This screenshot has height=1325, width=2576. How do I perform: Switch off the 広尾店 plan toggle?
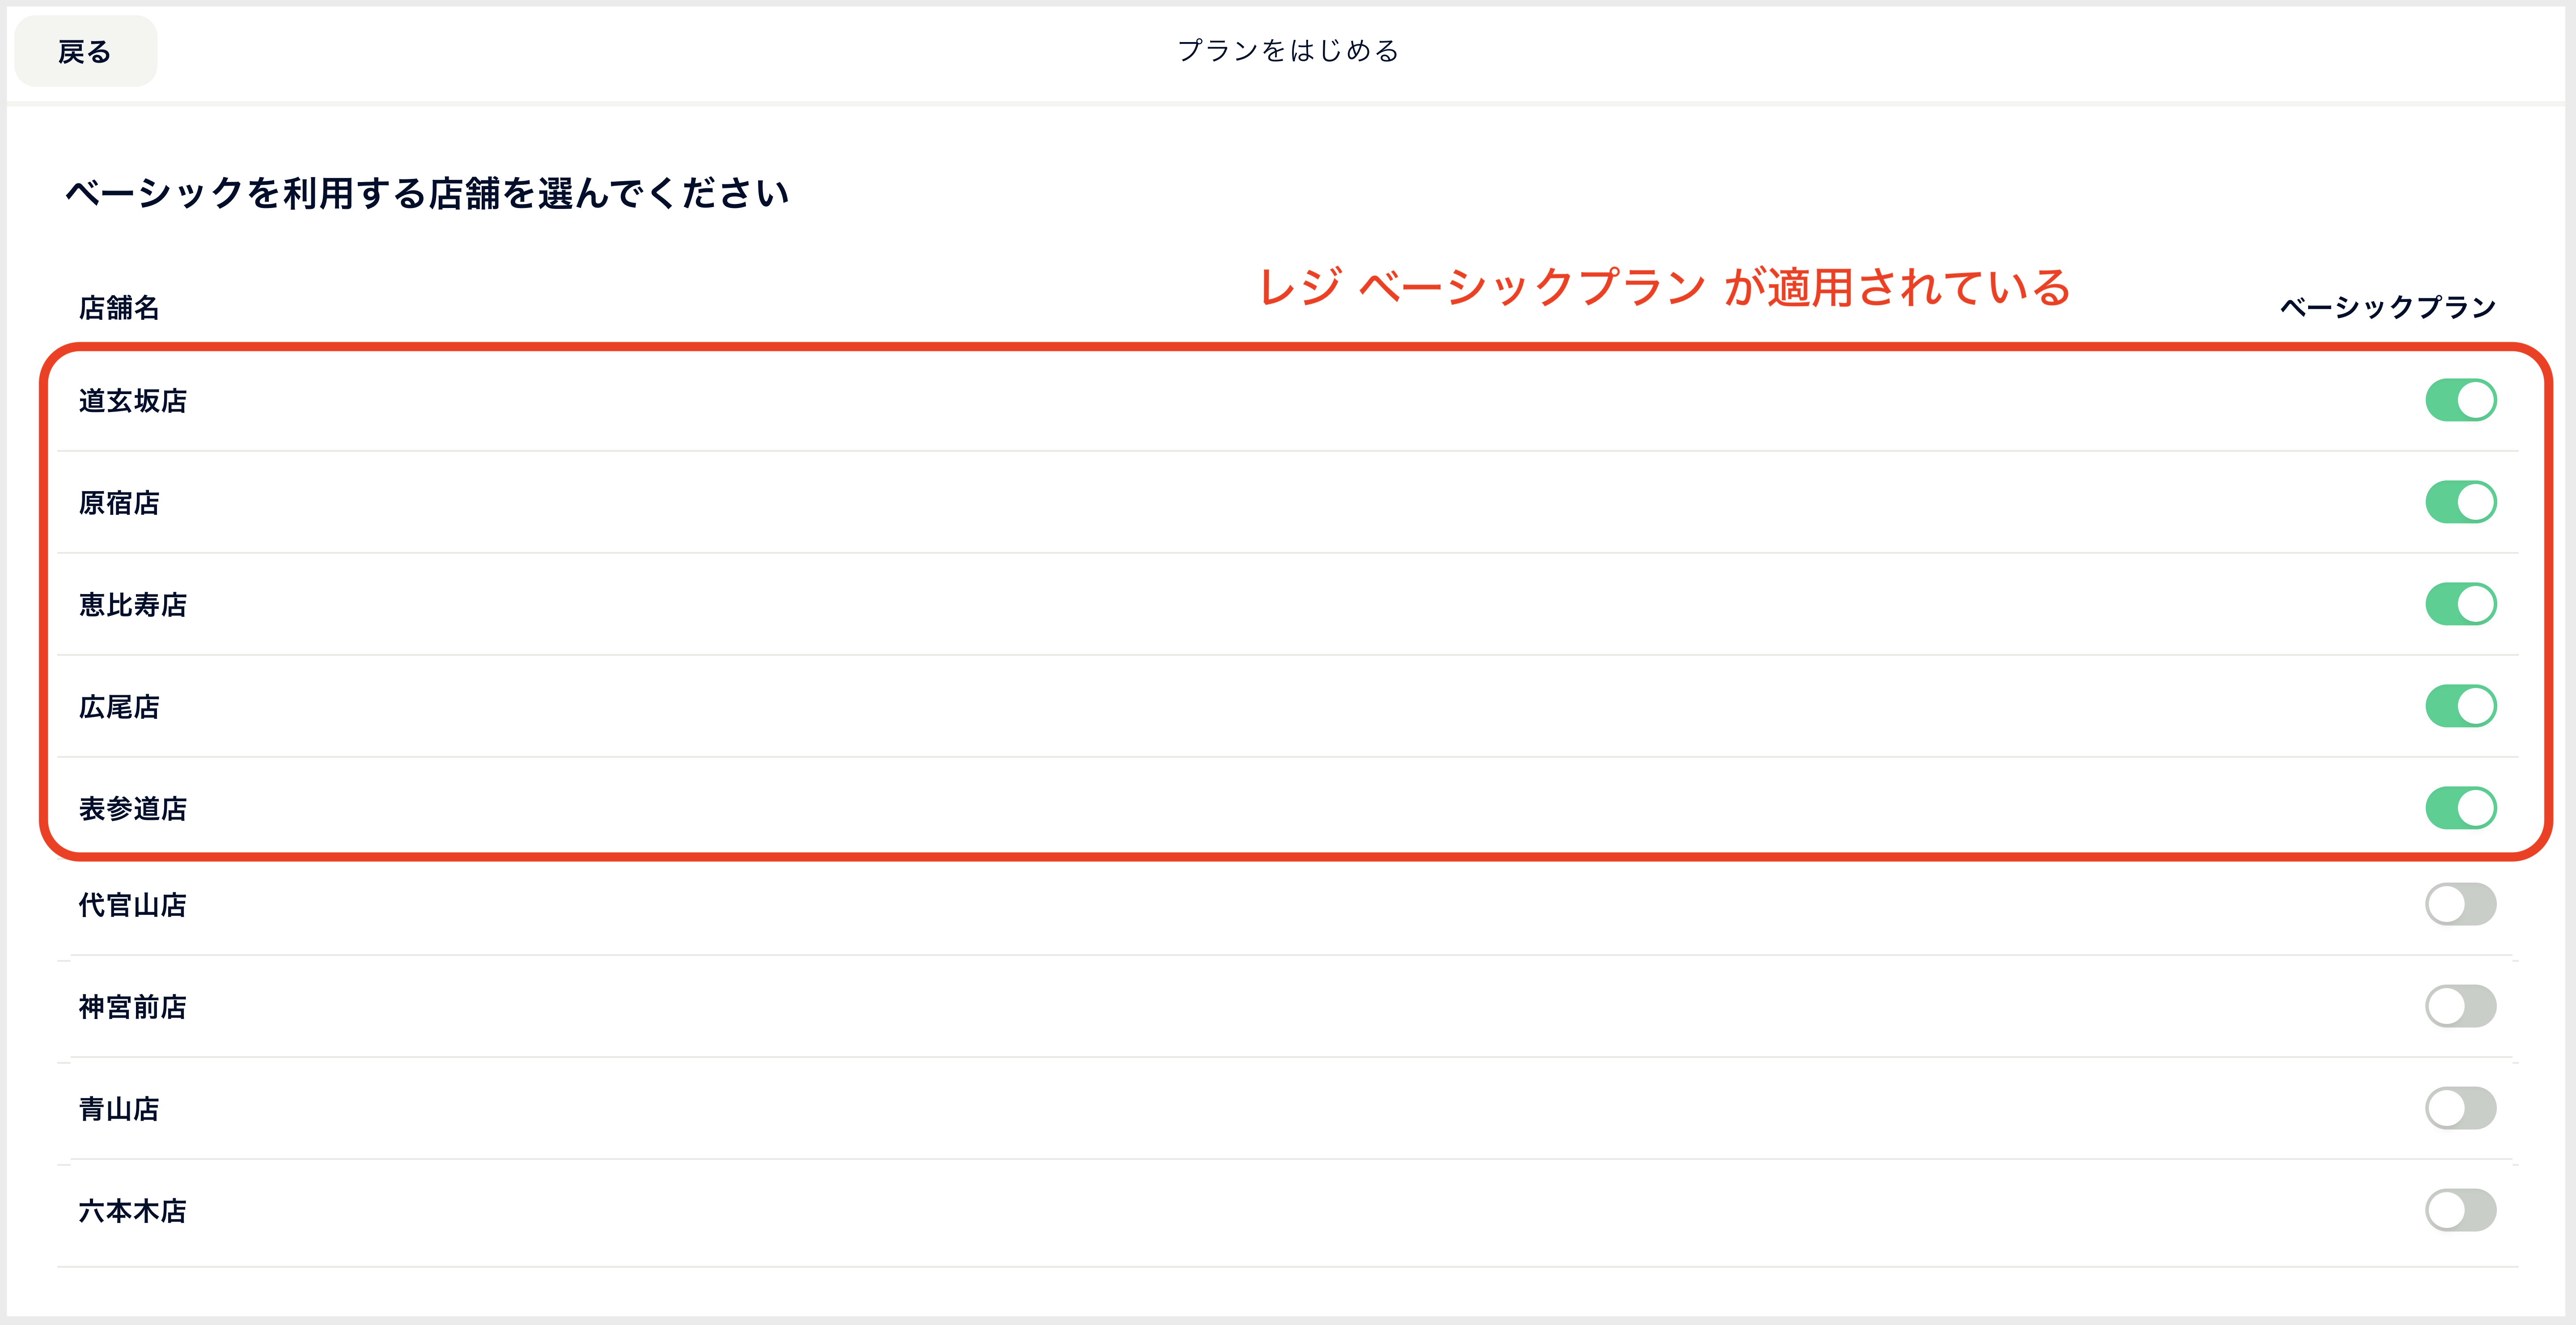[2460, 706]
